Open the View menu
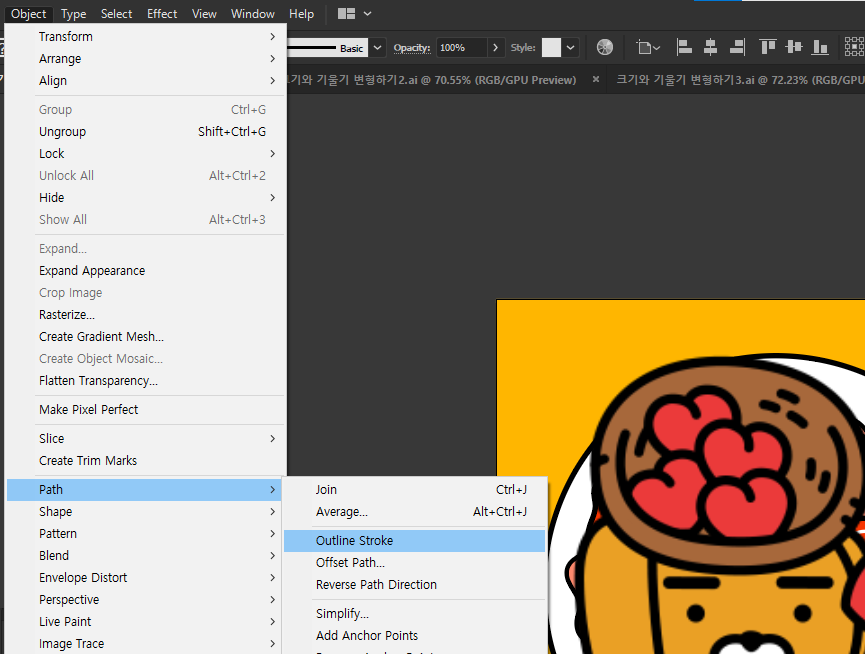The width and height of the screenshot is (865, 654). [204, 14]
